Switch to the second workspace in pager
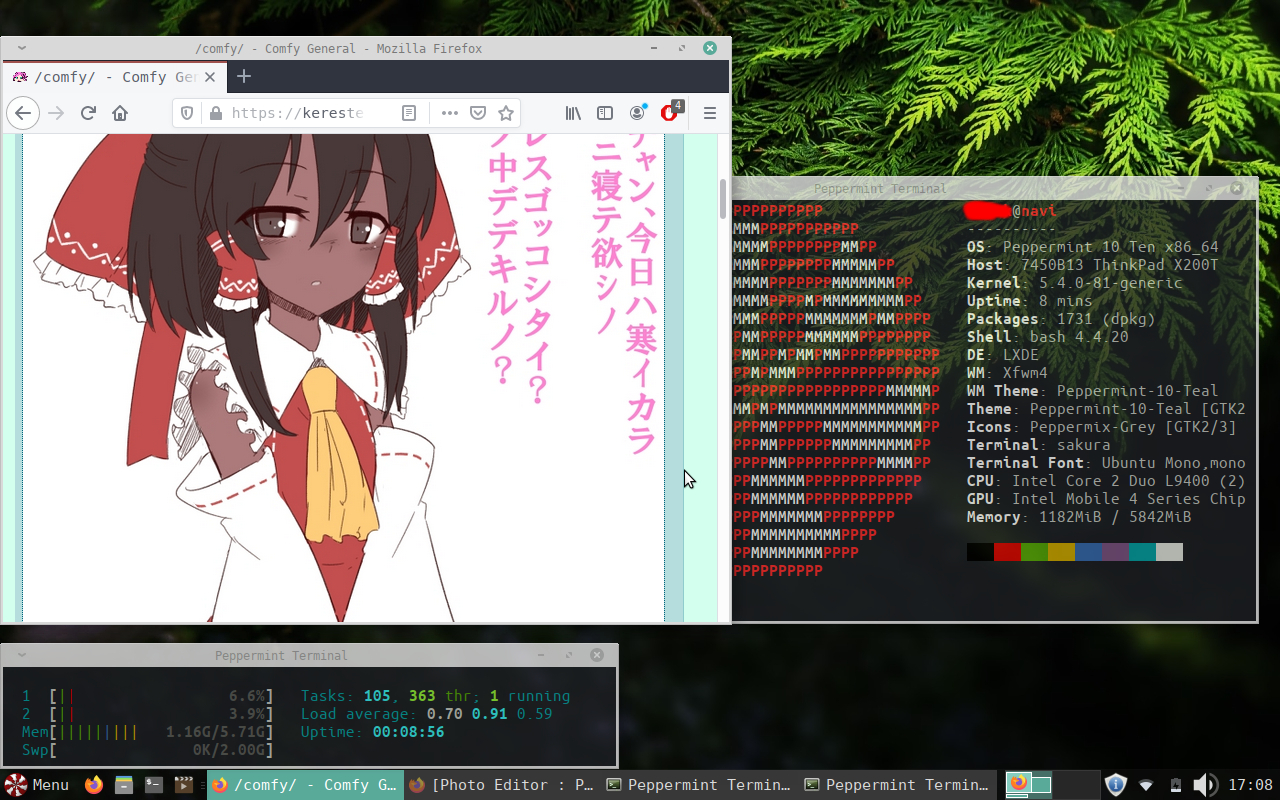This screenshot has width=1280, height=800. [x=1077, y=785]
